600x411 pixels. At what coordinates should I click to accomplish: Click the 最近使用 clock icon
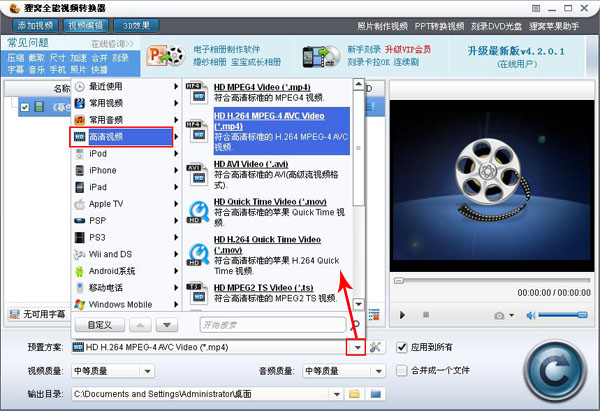coord(79,86)
